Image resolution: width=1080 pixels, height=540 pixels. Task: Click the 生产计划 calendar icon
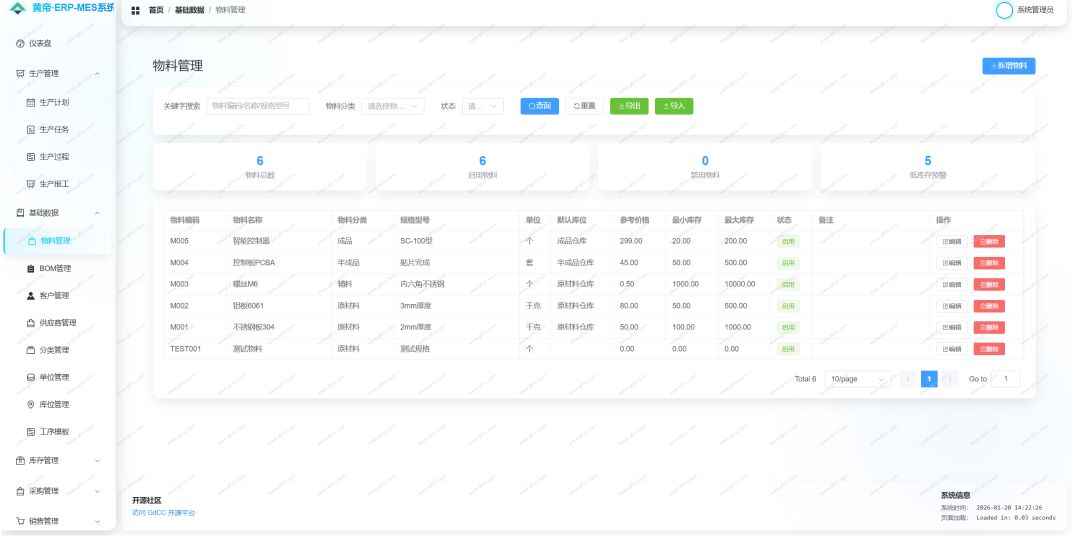click(x=30, y=103)
